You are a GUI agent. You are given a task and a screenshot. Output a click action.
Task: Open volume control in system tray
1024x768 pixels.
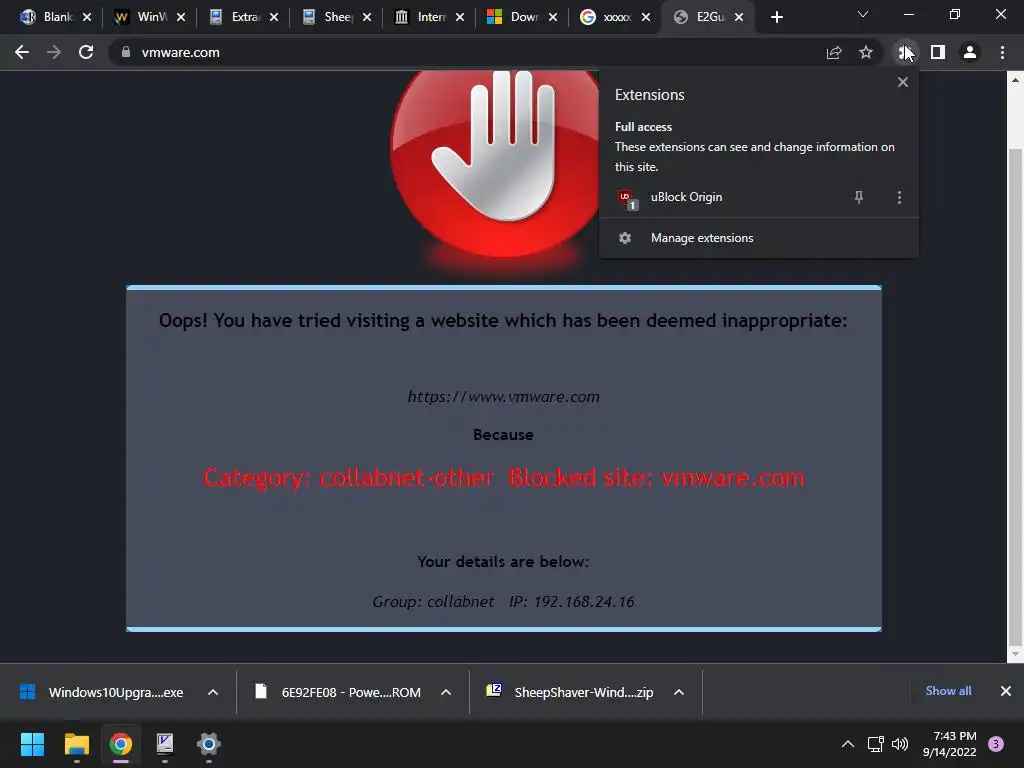900,744
